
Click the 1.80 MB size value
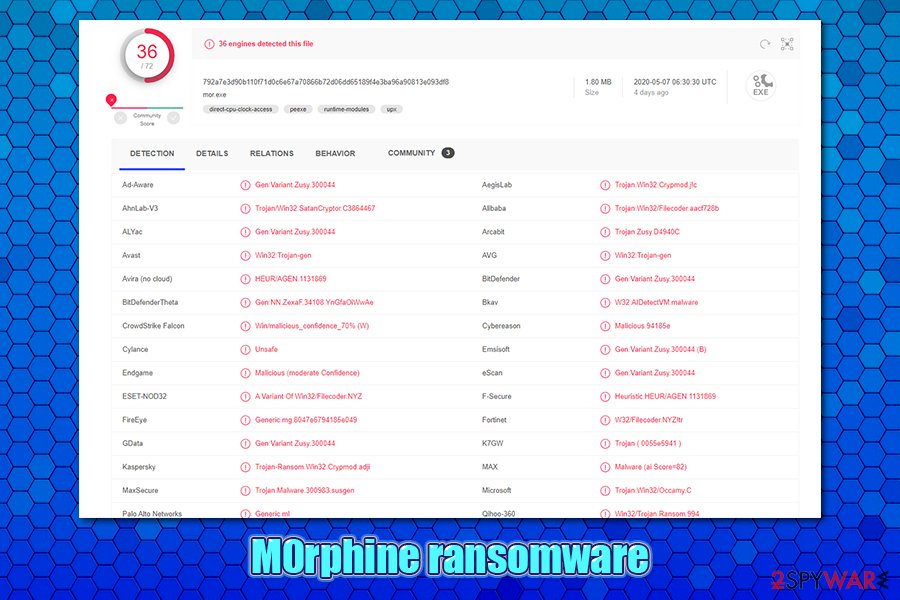pyautogui.click(x=598, y=82)
